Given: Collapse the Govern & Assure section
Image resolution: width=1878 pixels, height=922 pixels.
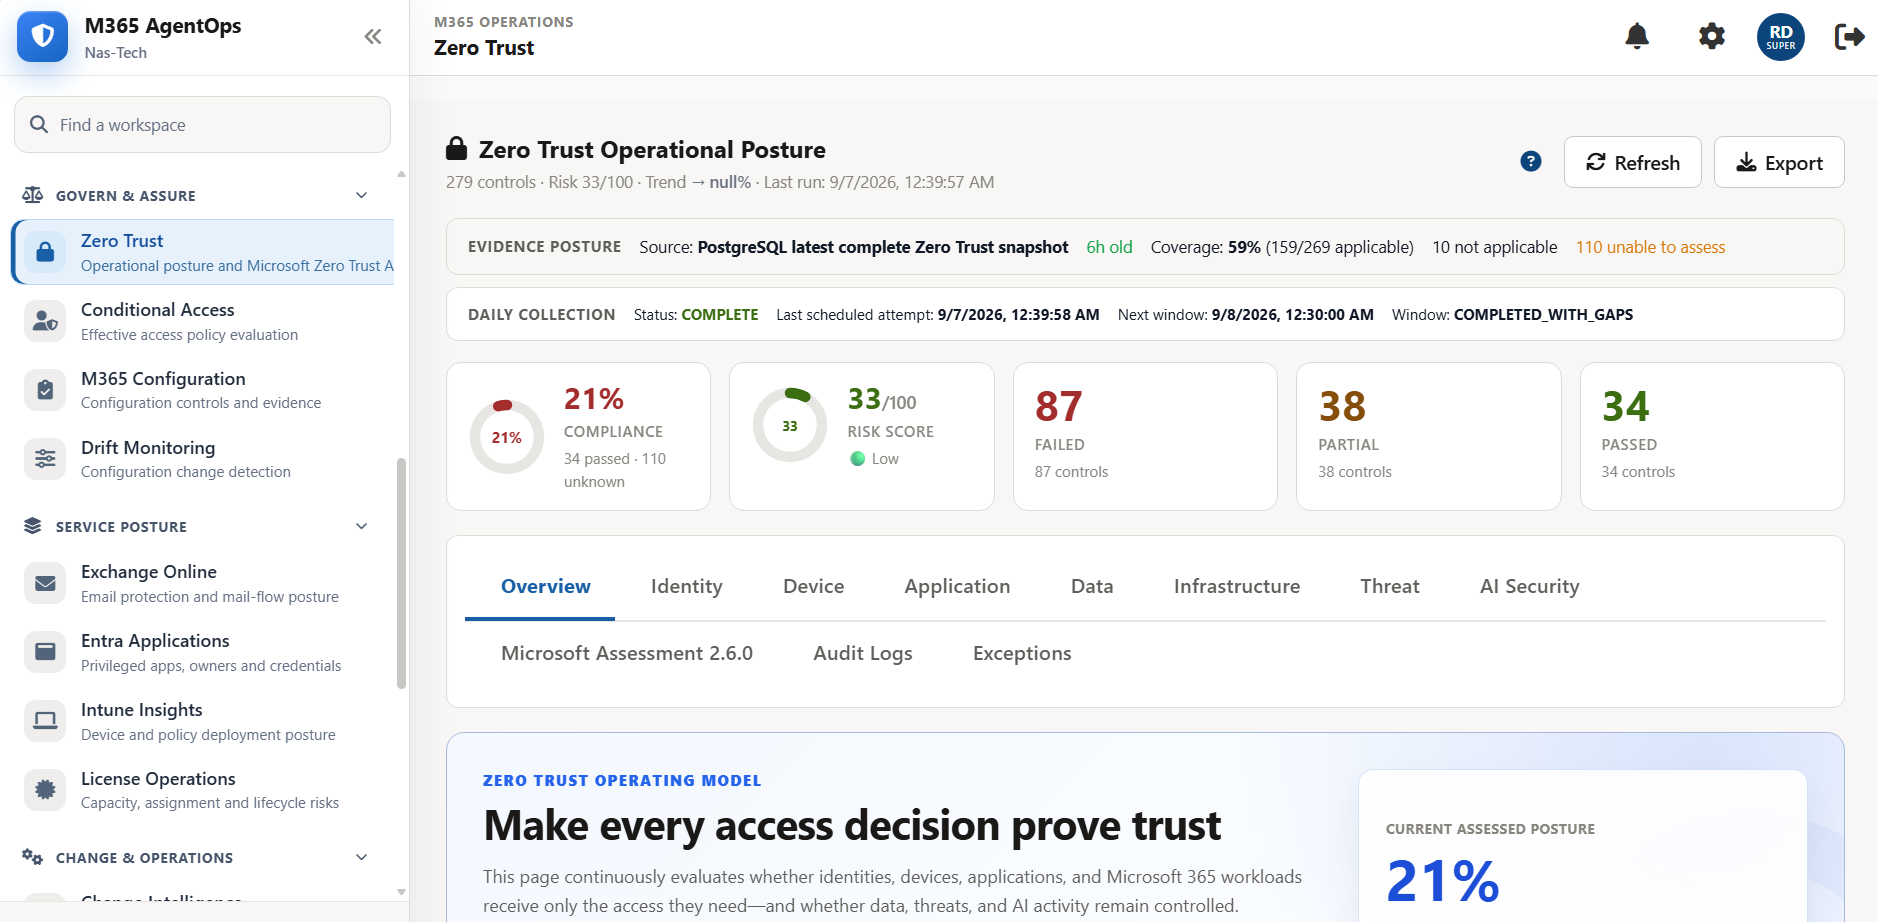Looking at the screenshot, I should 362,195.
